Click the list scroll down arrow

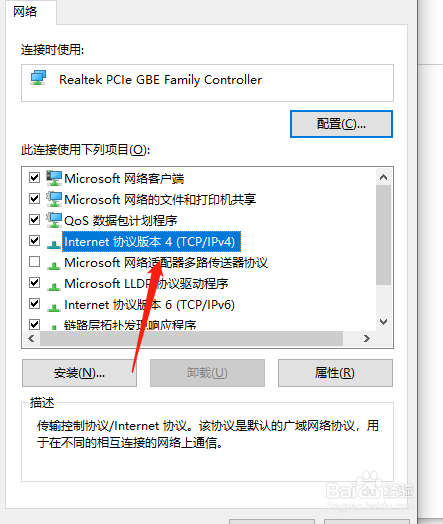(384, 322)
